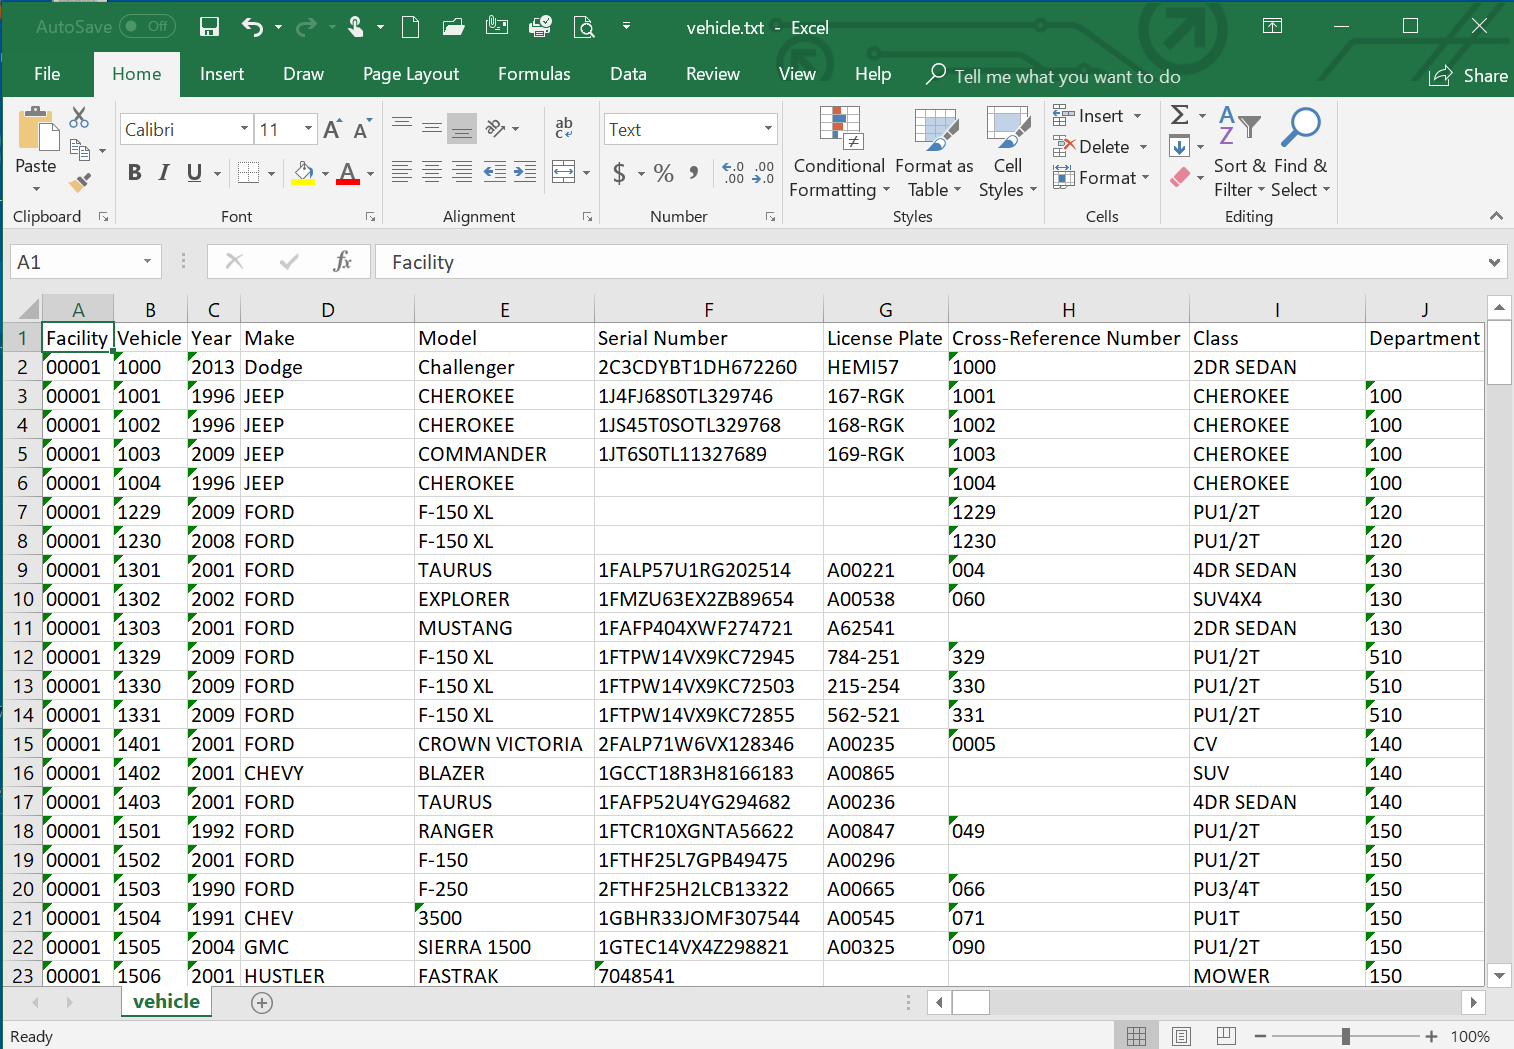Select the vehicle sheet tab

click(166, 1001)
